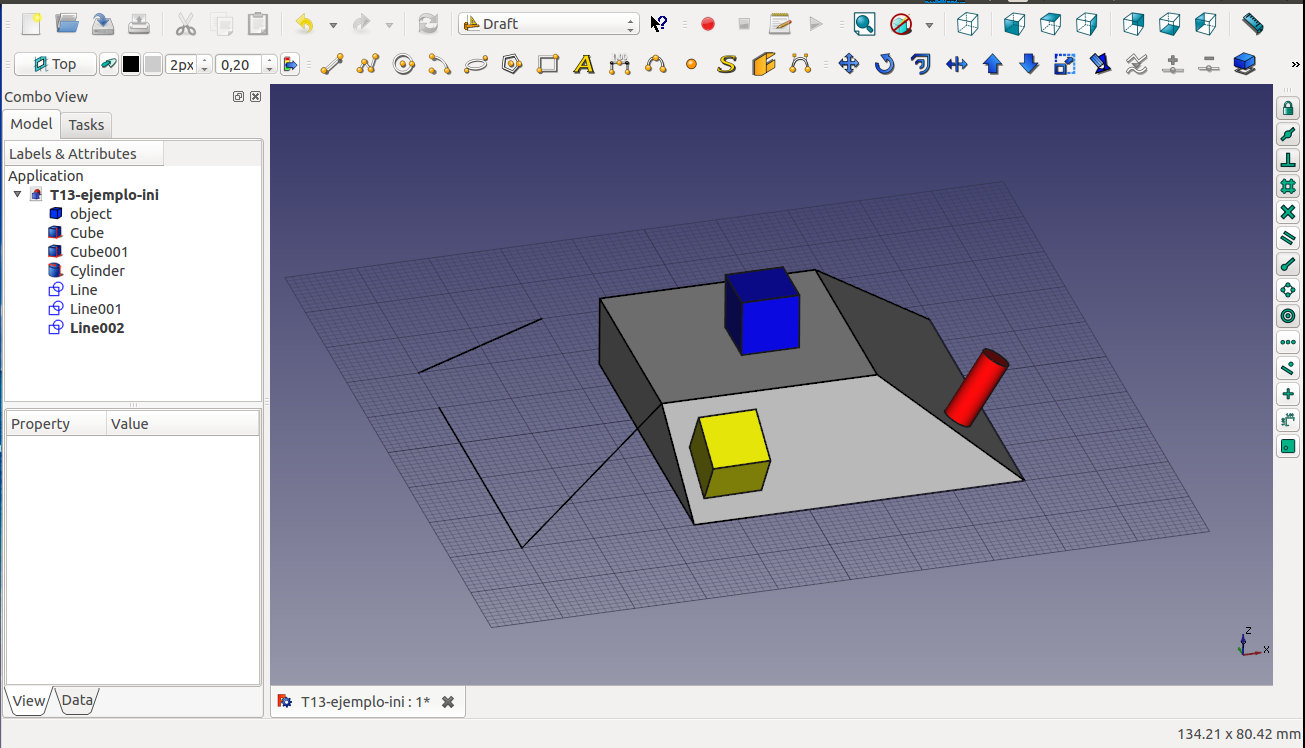
Task: Open the Draft workbench dropdown
Action: 548,24
